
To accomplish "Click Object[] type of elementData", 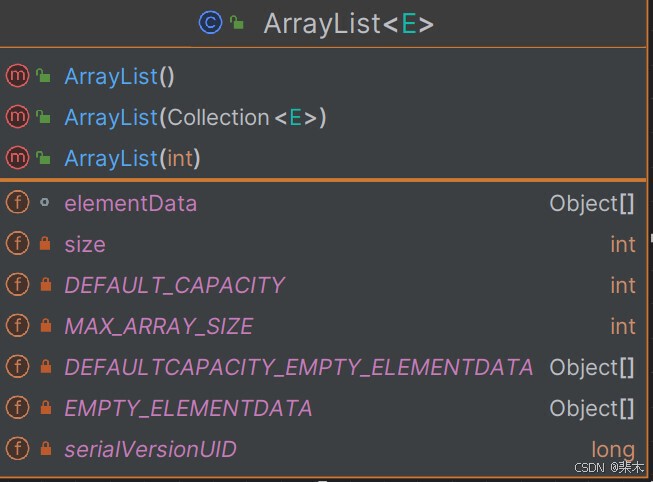I will pos(592,204).
